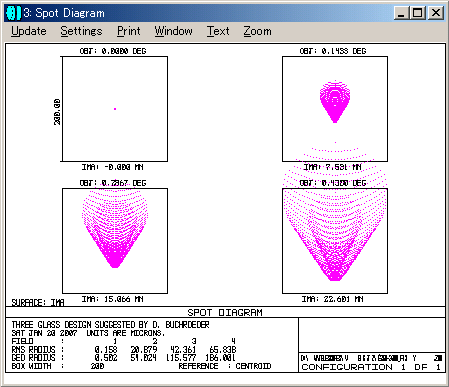Click the 0.2867 DEG field spot plot
Screen dimensions: 449x387
[x=115, y=241]
